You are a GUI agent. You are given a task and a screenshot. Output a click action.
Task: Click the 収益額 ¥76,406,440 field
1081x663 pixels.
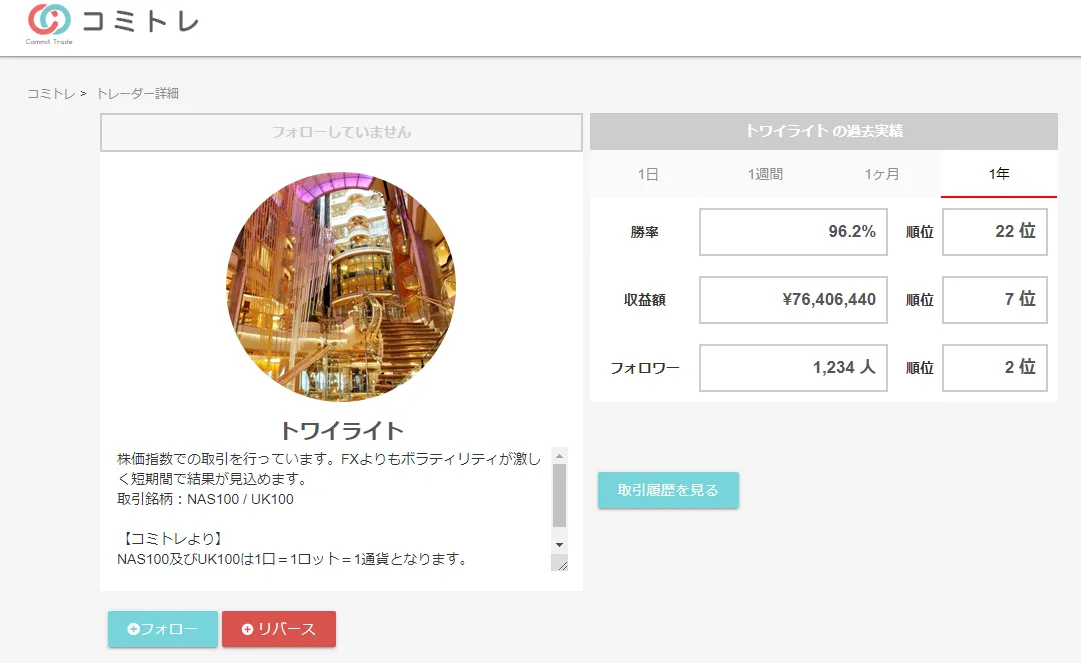793,300
